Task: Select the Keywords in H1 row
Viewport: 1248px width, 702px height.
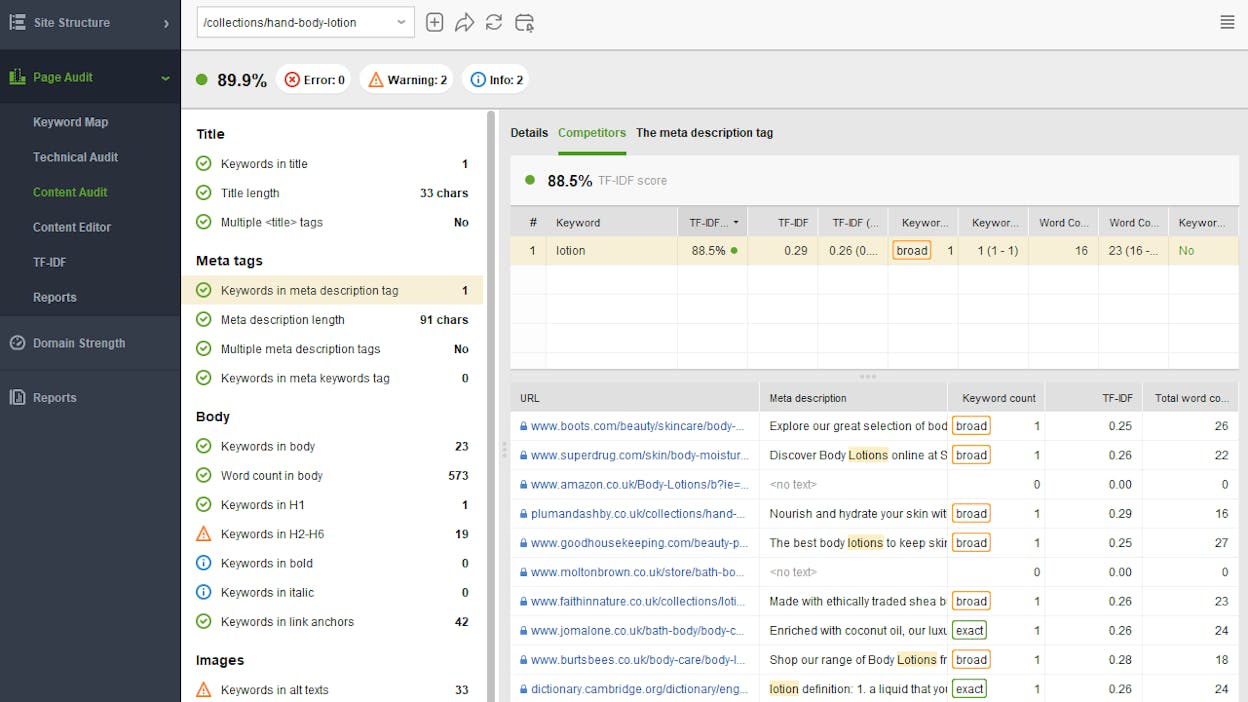Action: [x=332, y=505]
